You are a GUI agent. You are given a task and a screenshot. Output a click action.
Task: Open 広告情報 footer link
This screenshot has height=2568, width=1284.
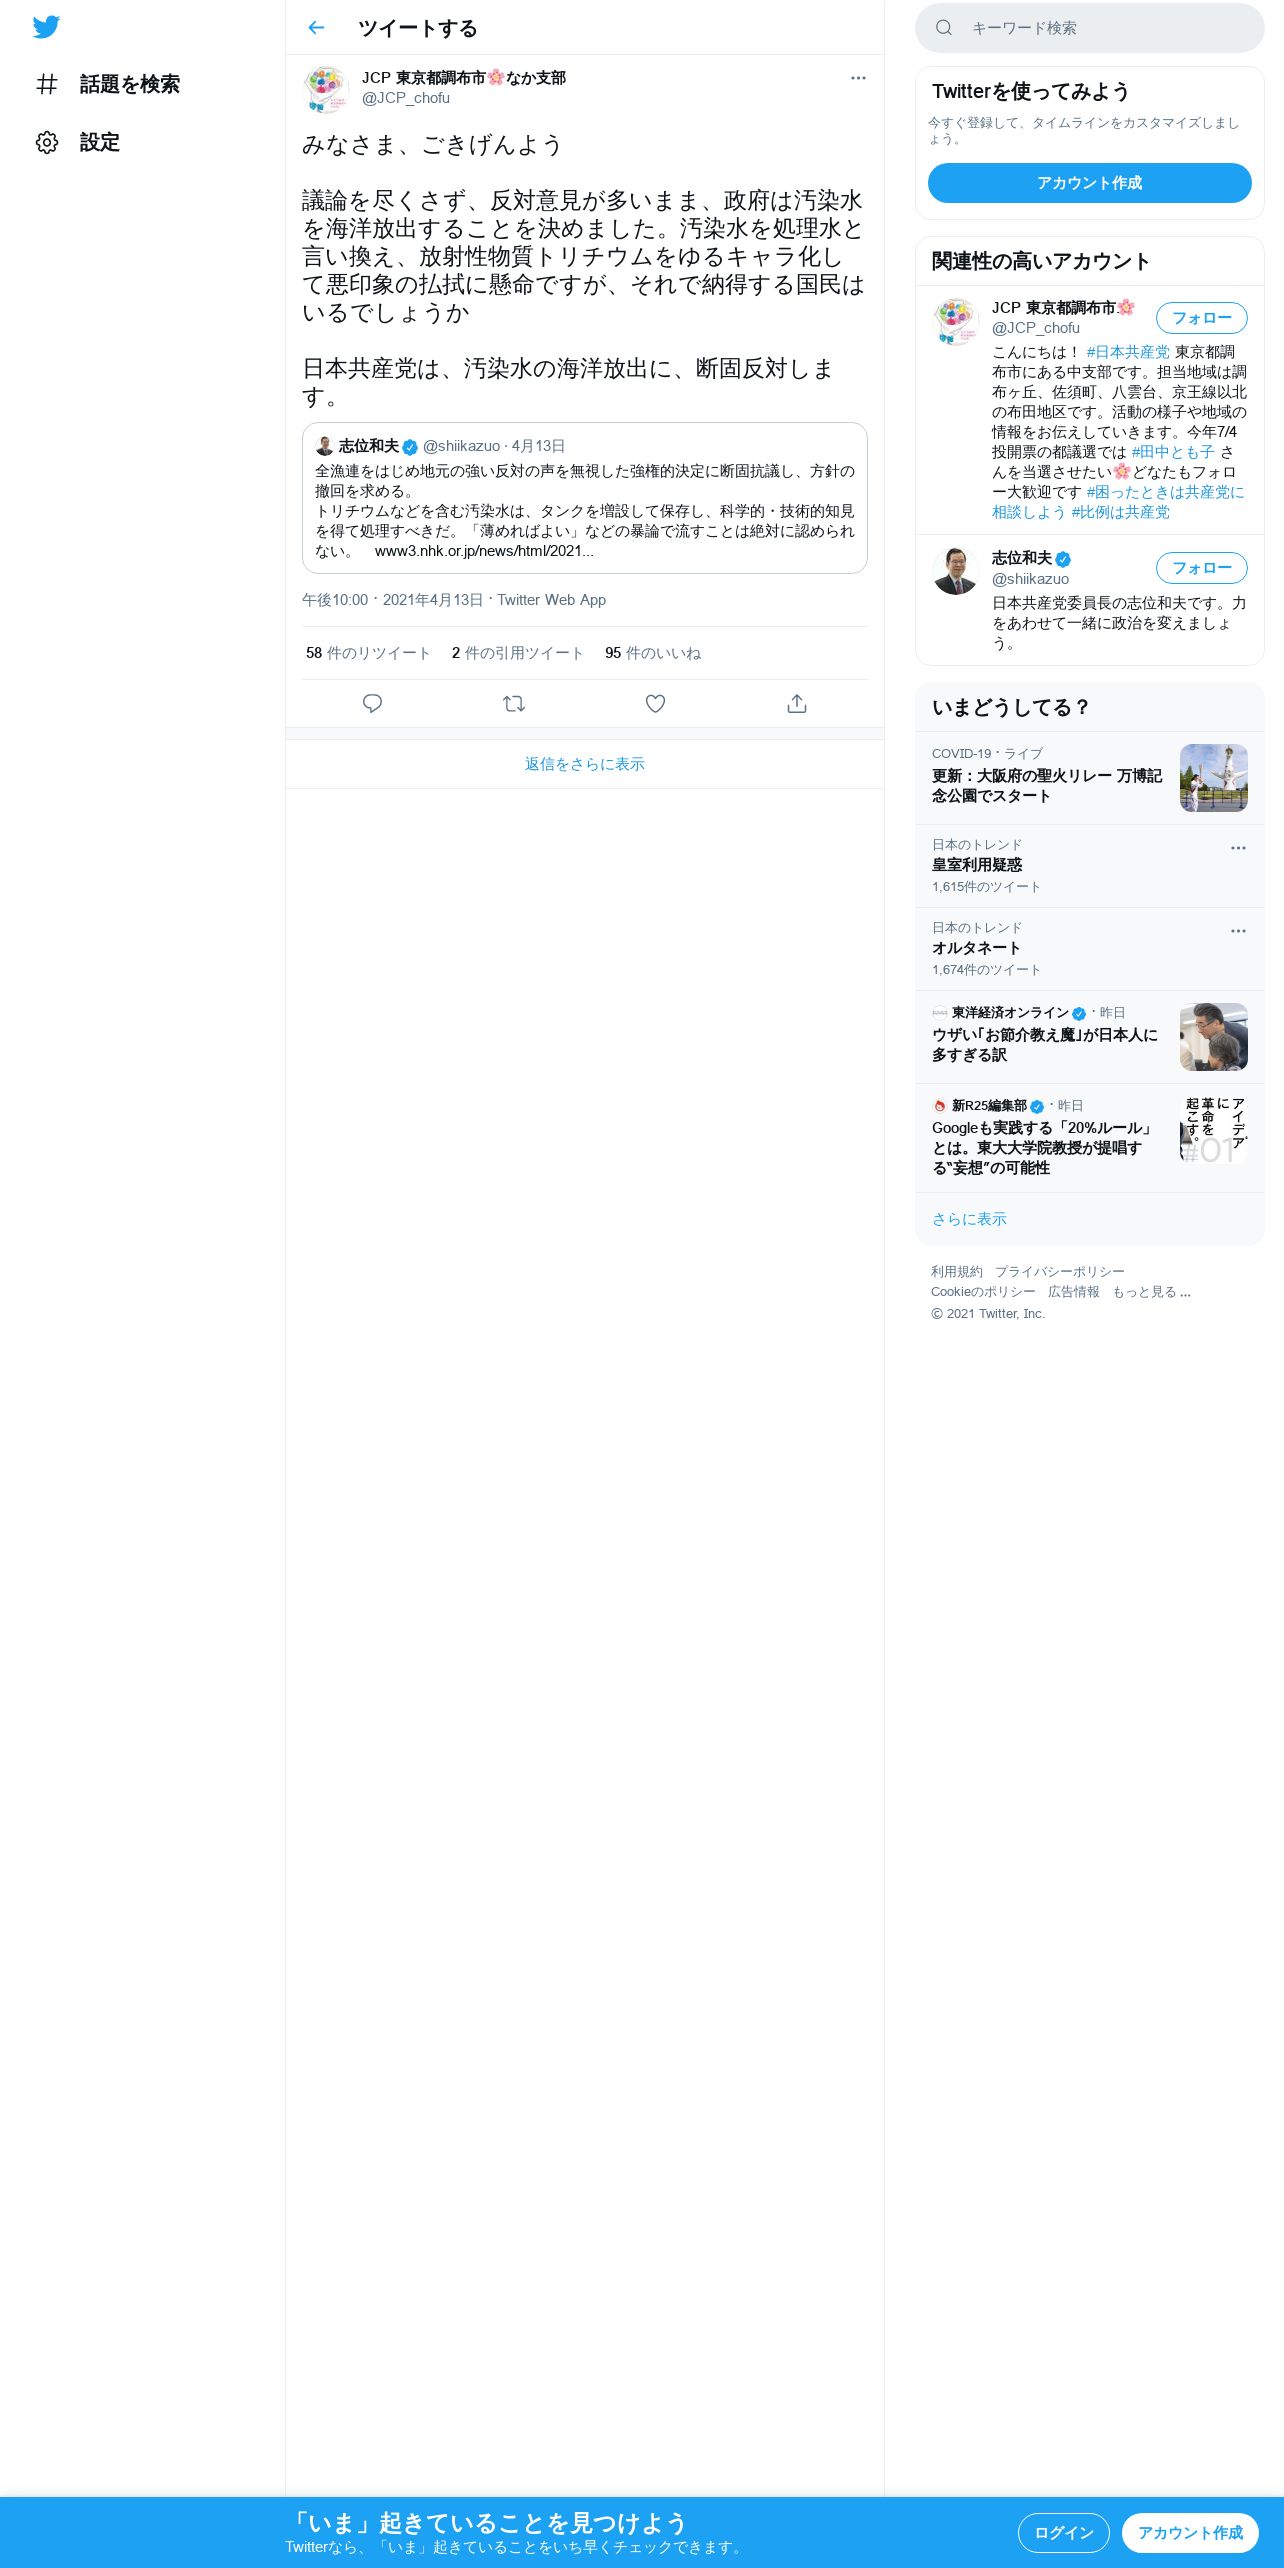pyautogui.click(x=1074, y=1292)
